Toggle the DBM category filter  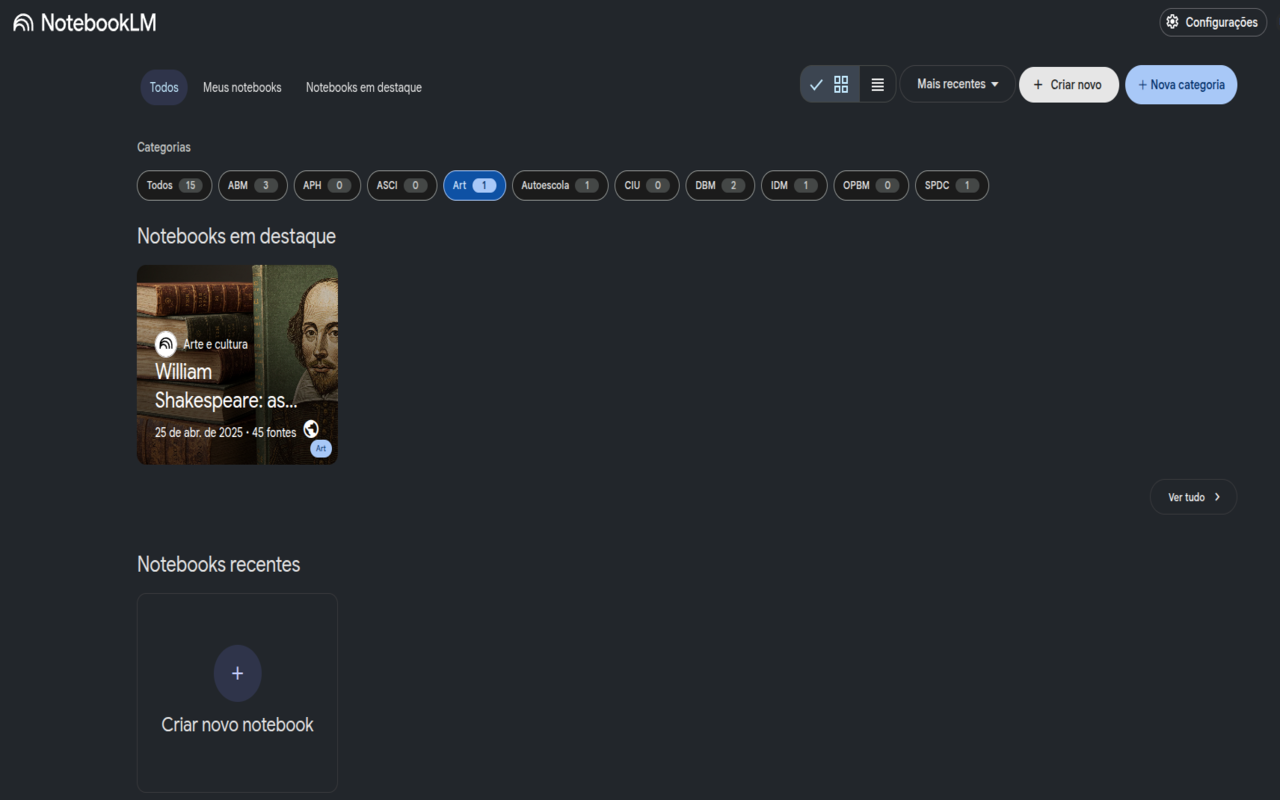pos(719,185)
